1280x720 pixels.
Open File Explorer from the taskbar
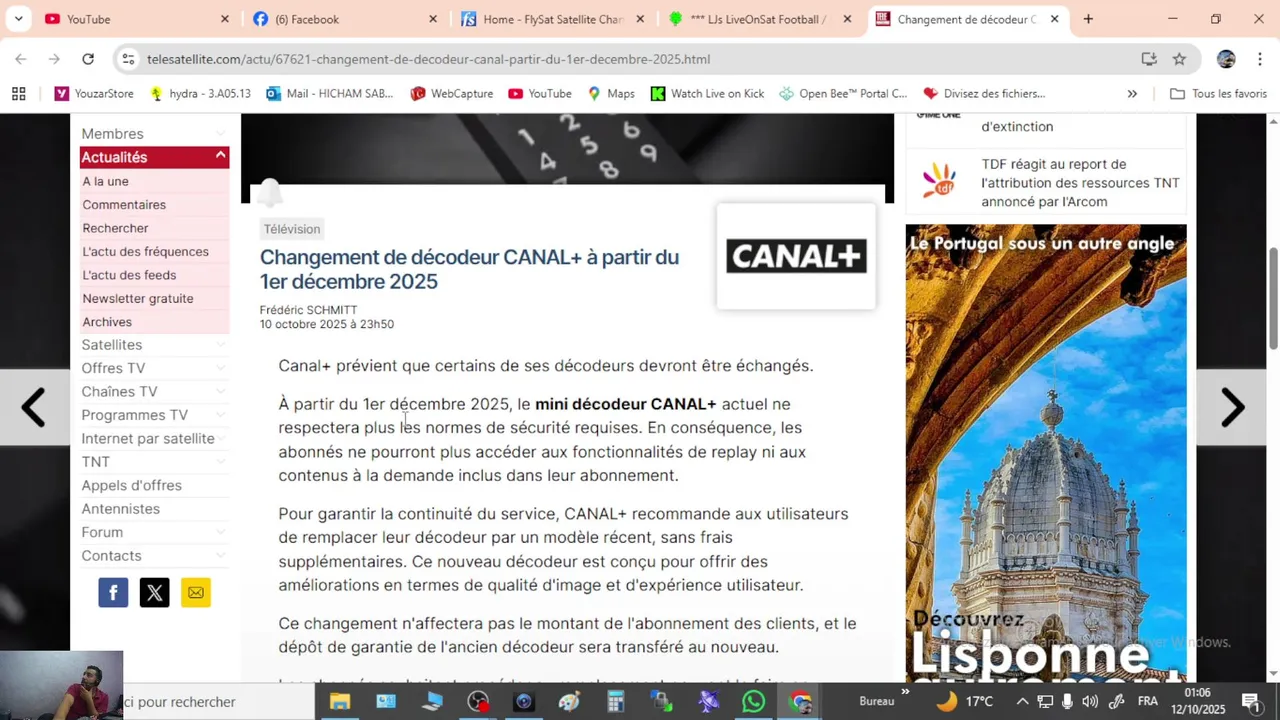(x=340, y=701)
